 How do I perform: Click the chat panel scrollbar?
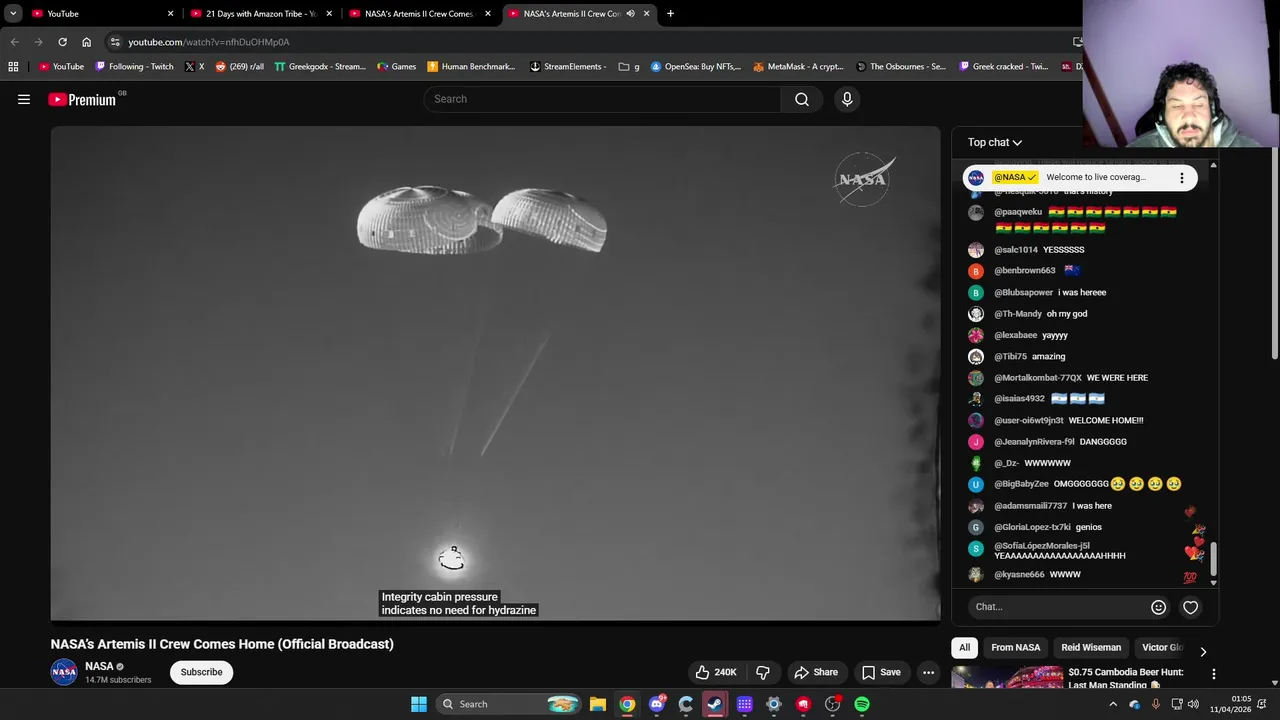(1214, 561)
